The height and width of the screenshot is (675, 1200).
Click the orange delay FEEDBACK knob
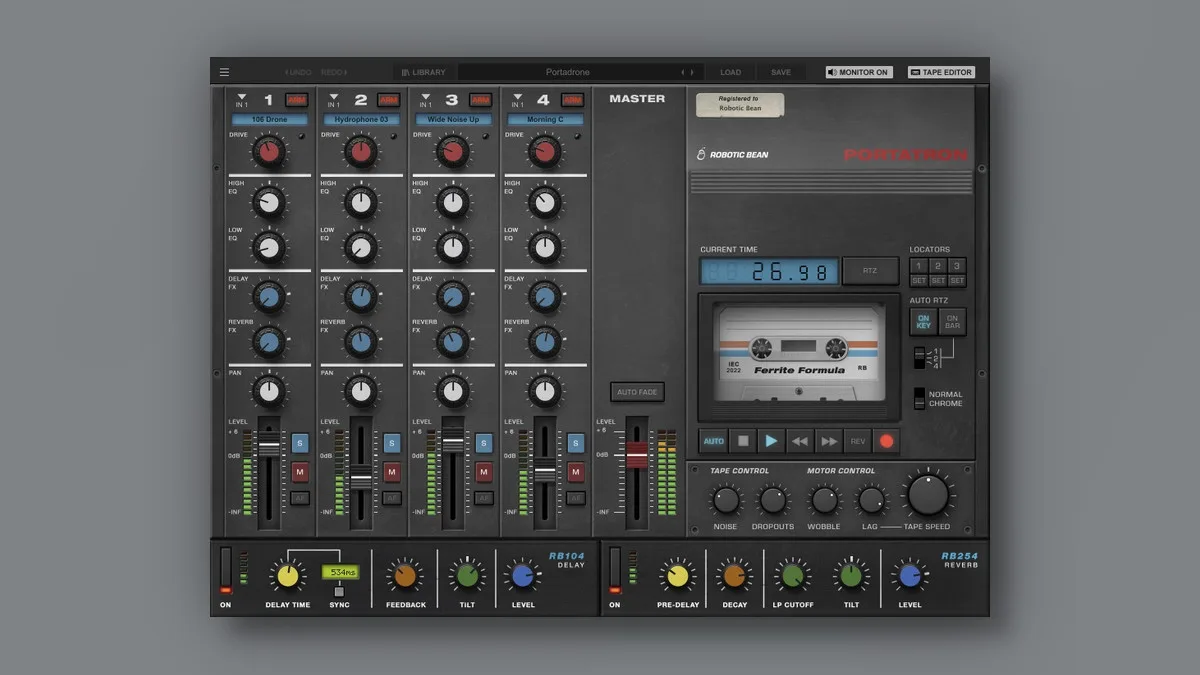click(405, 575)
